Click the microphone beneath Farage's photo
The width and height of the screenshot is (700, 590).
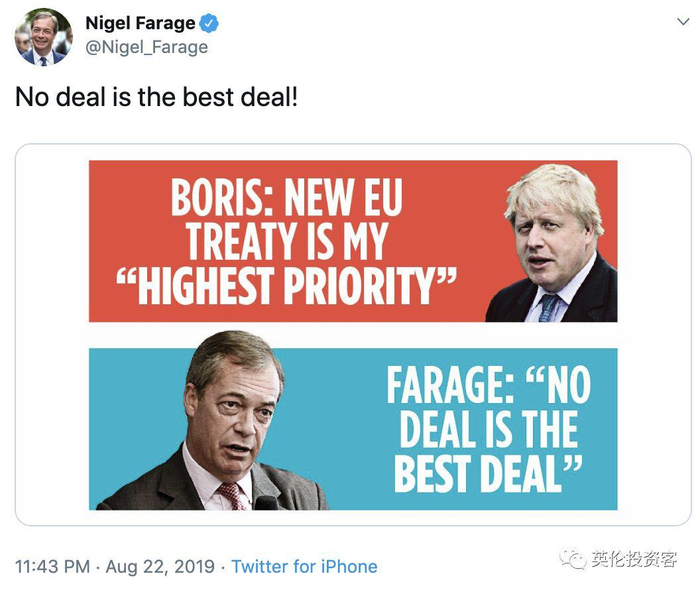click(267, 503)
